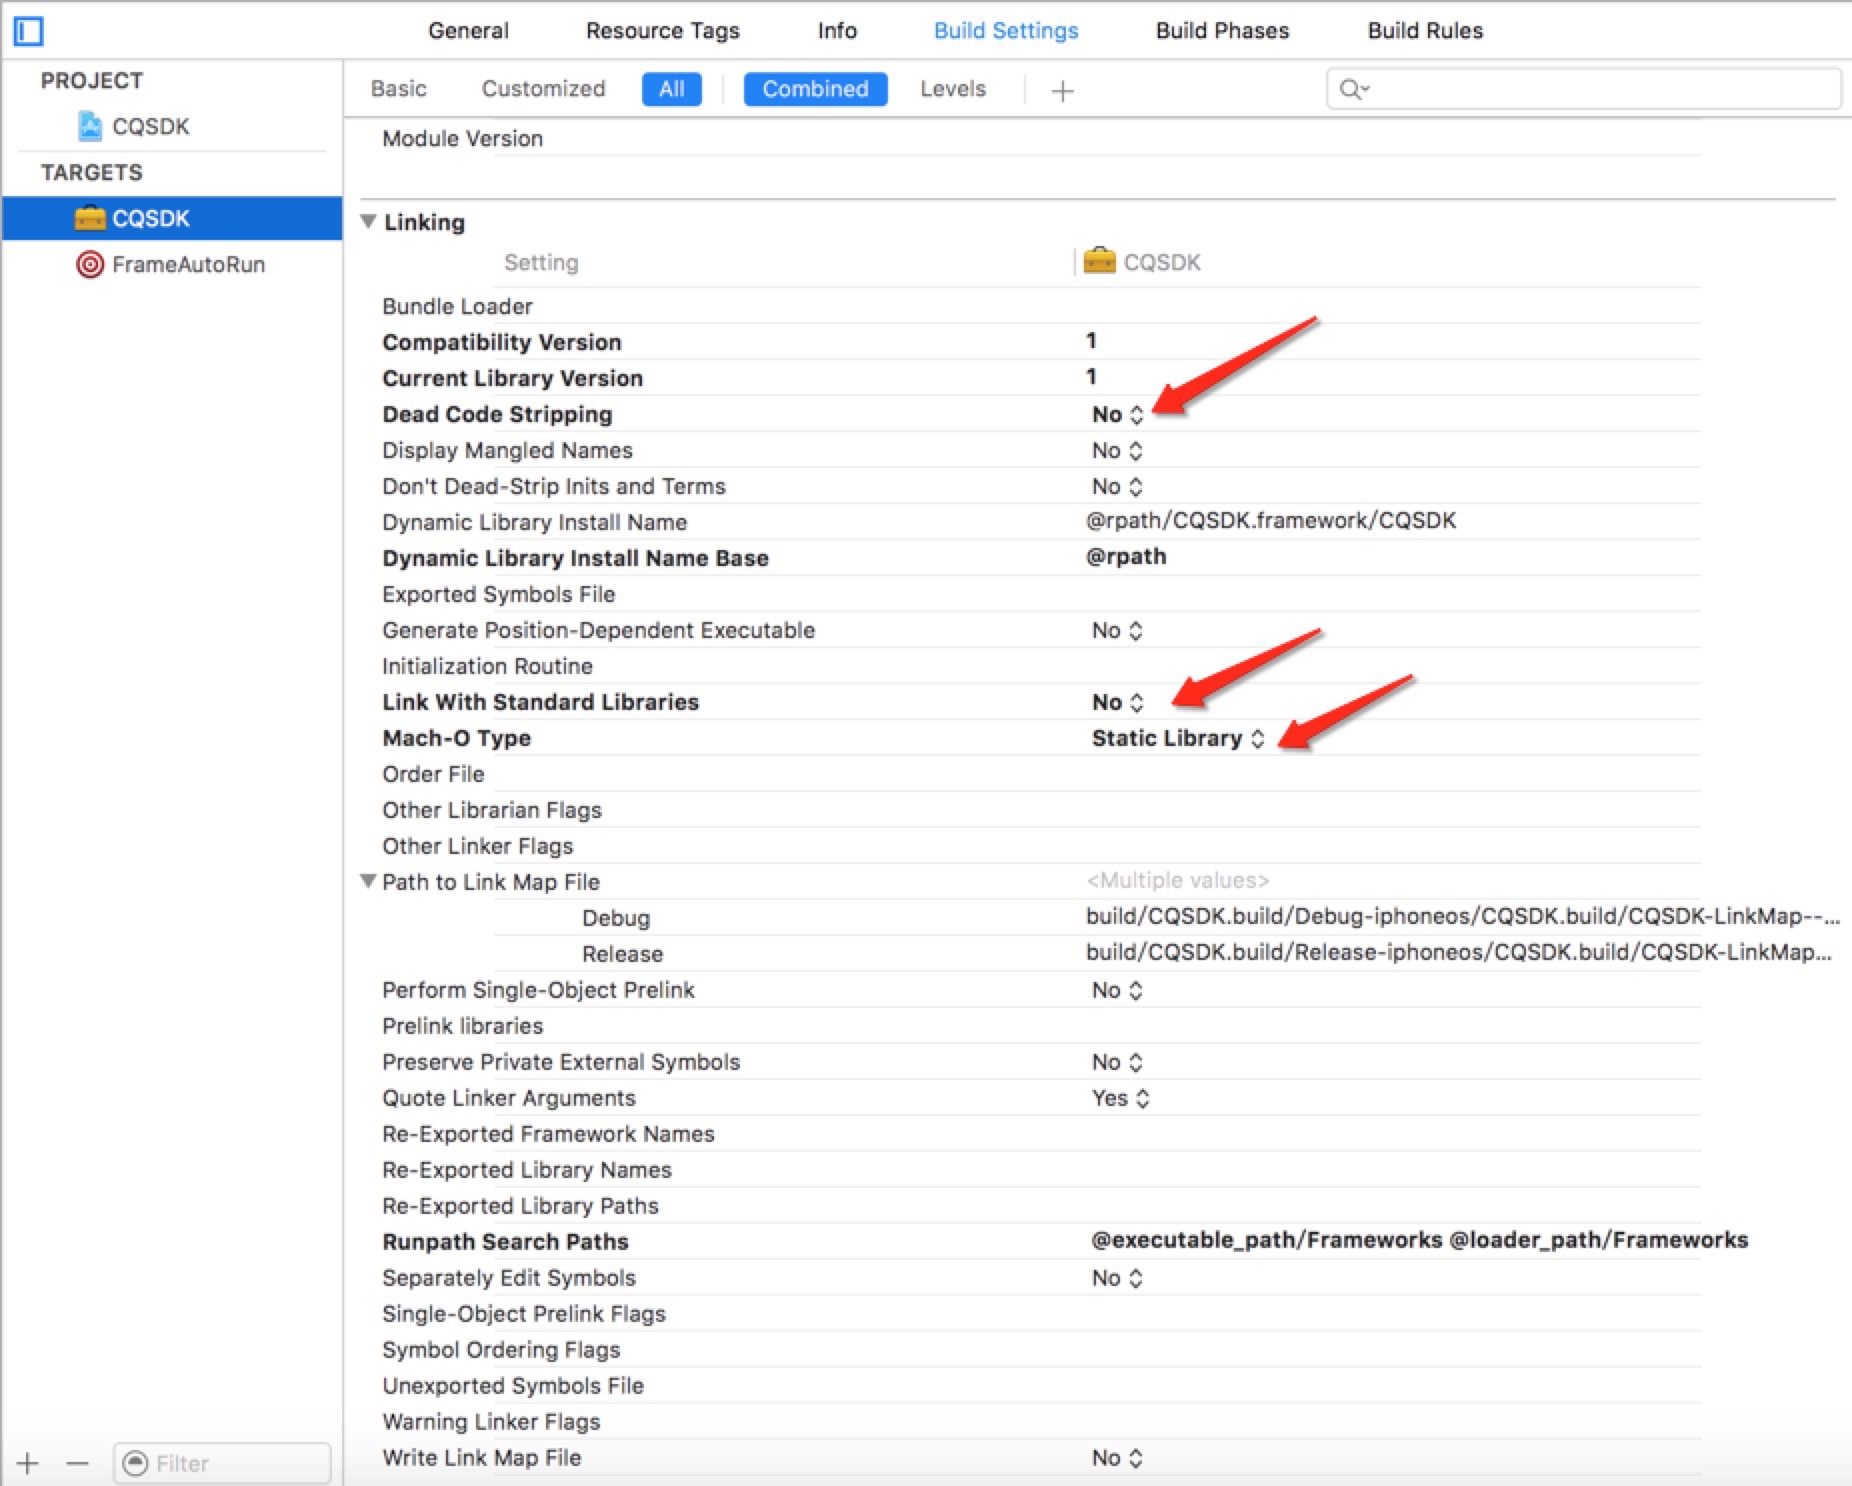Add a new target with plus button

(28, 1463)
